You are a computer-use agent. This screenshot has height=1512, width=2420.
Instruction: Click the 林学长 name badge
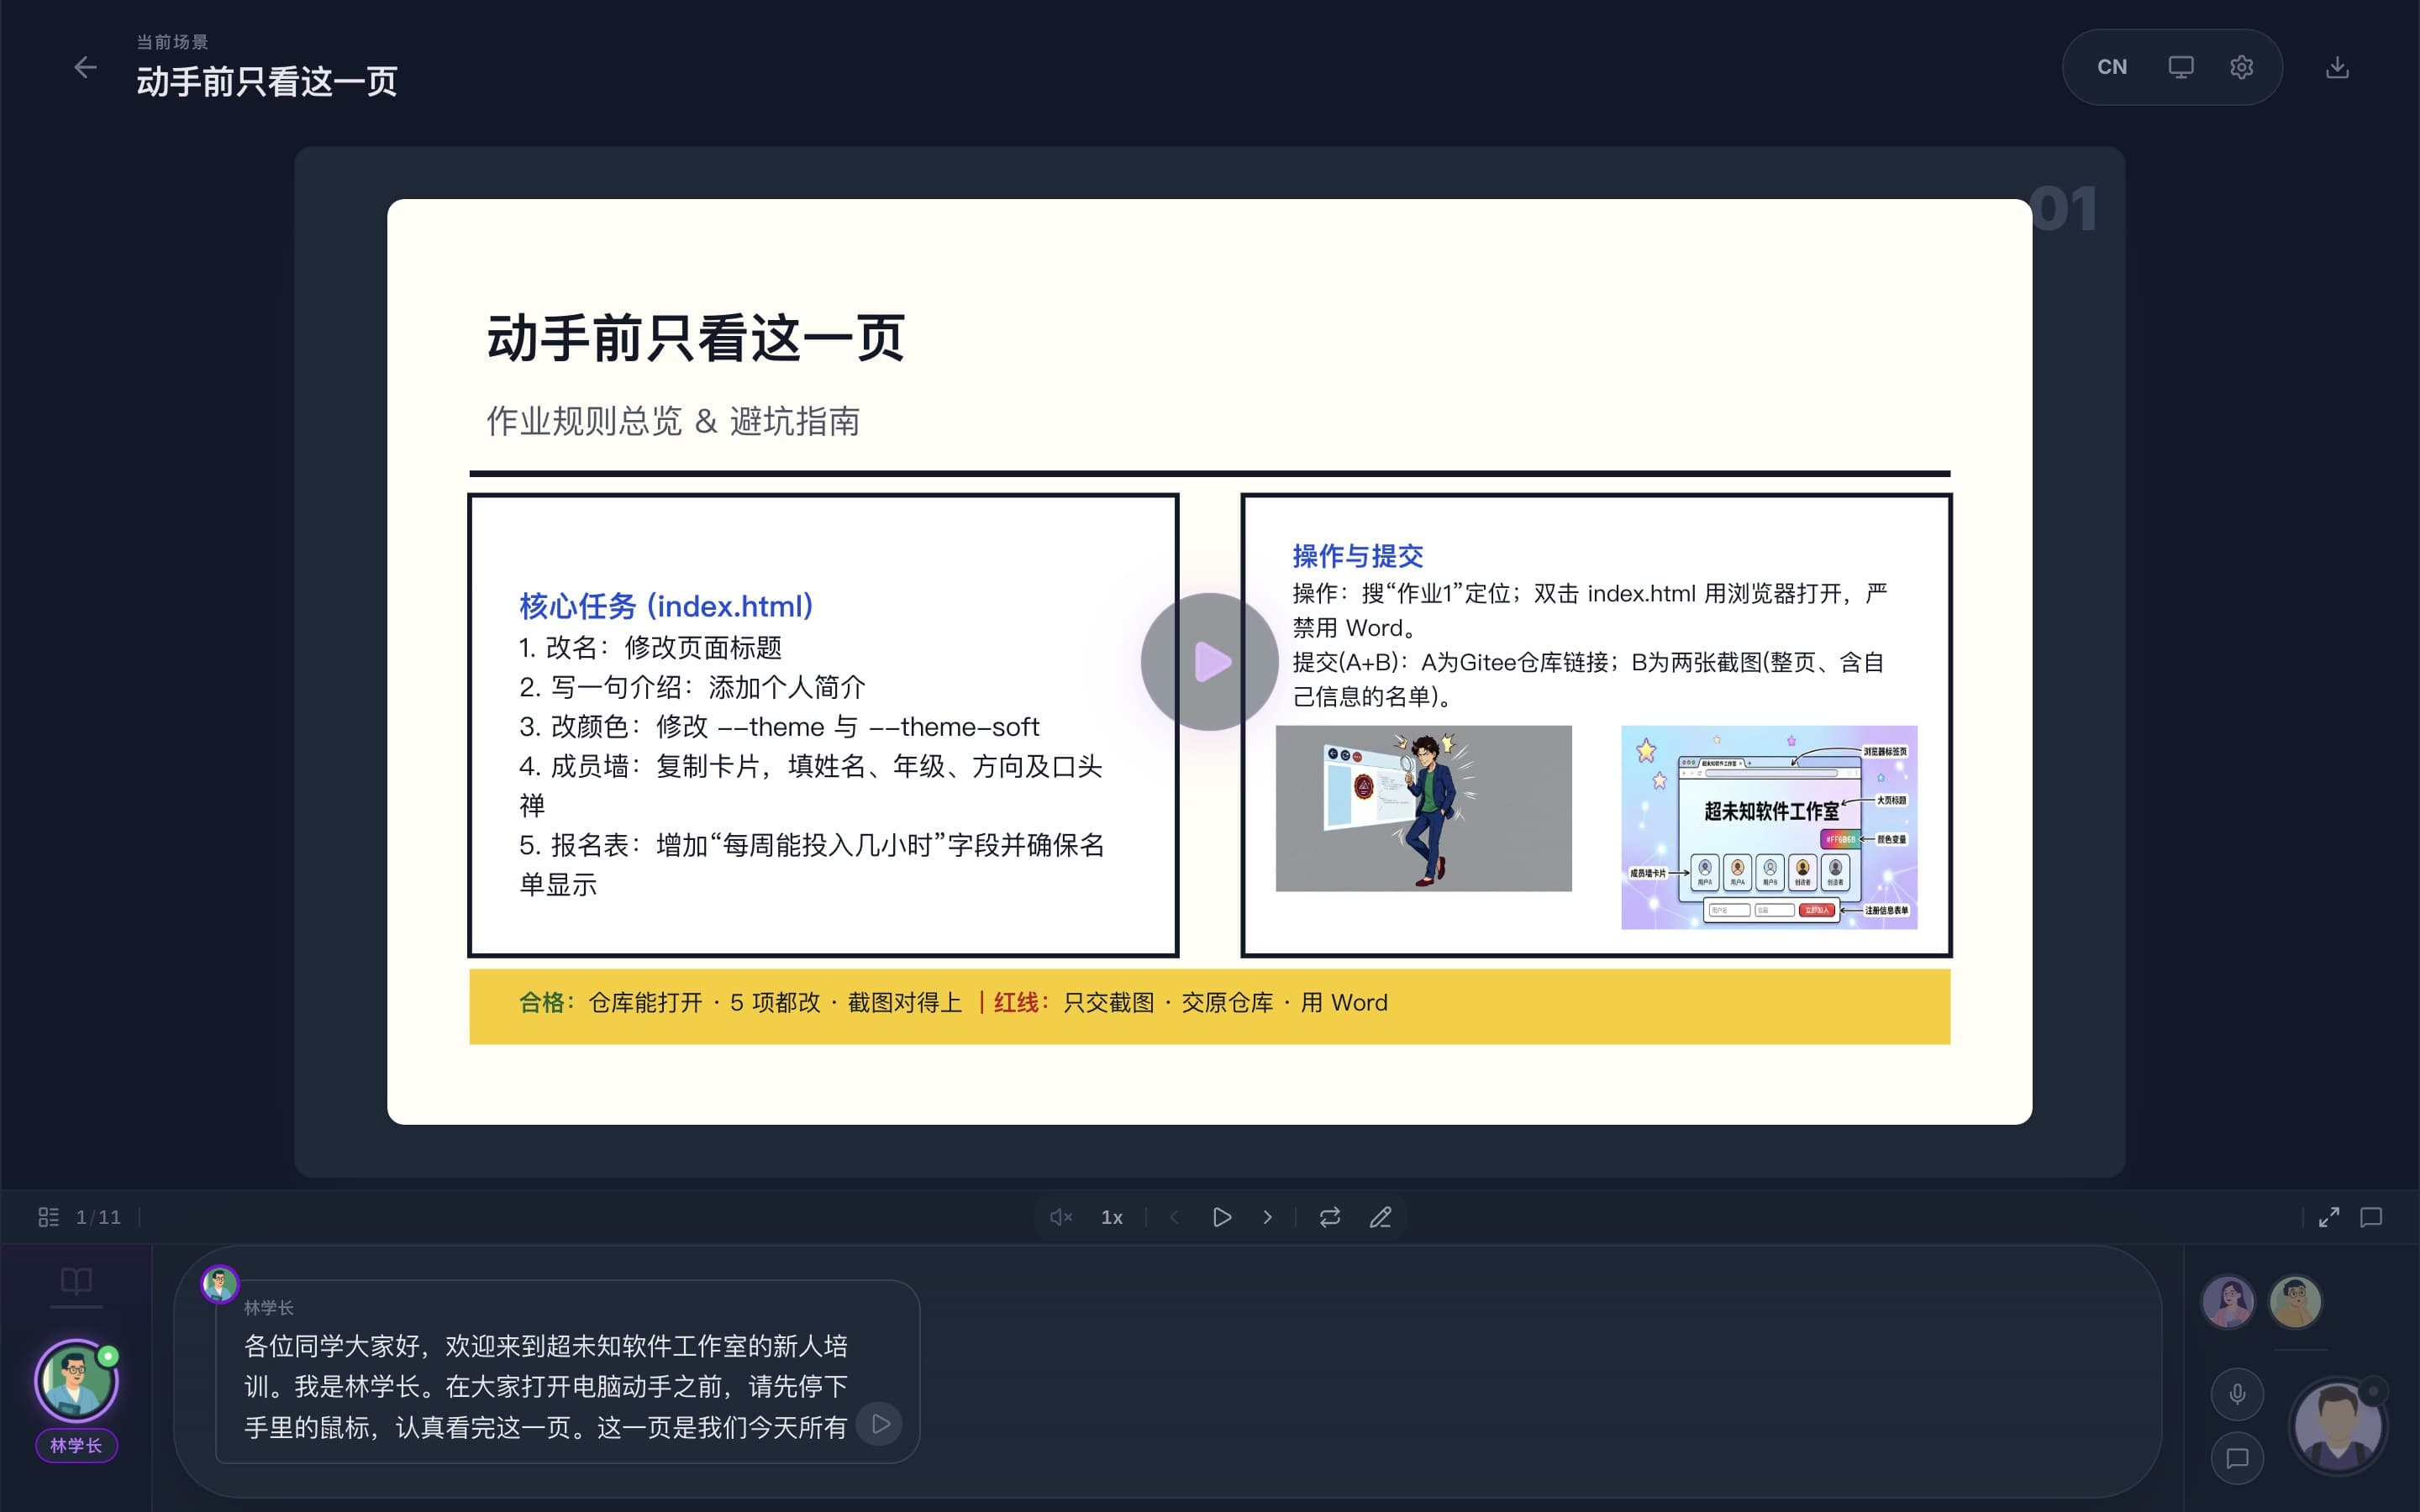click(x=76, y=1445)
